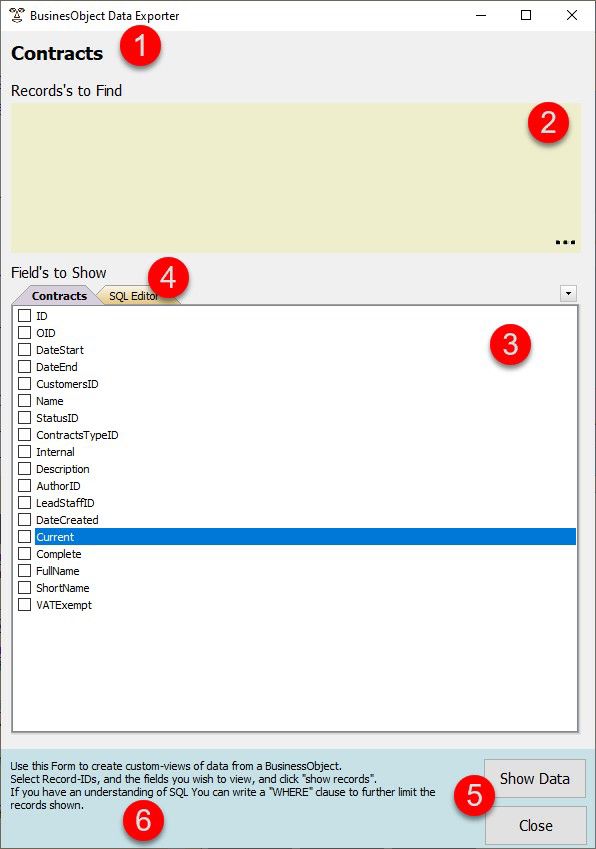This screenshot has width=596, height=849.
Task: Enable the VATExempt checkbox
Action: pyautogui.click(x=24, y=604)
